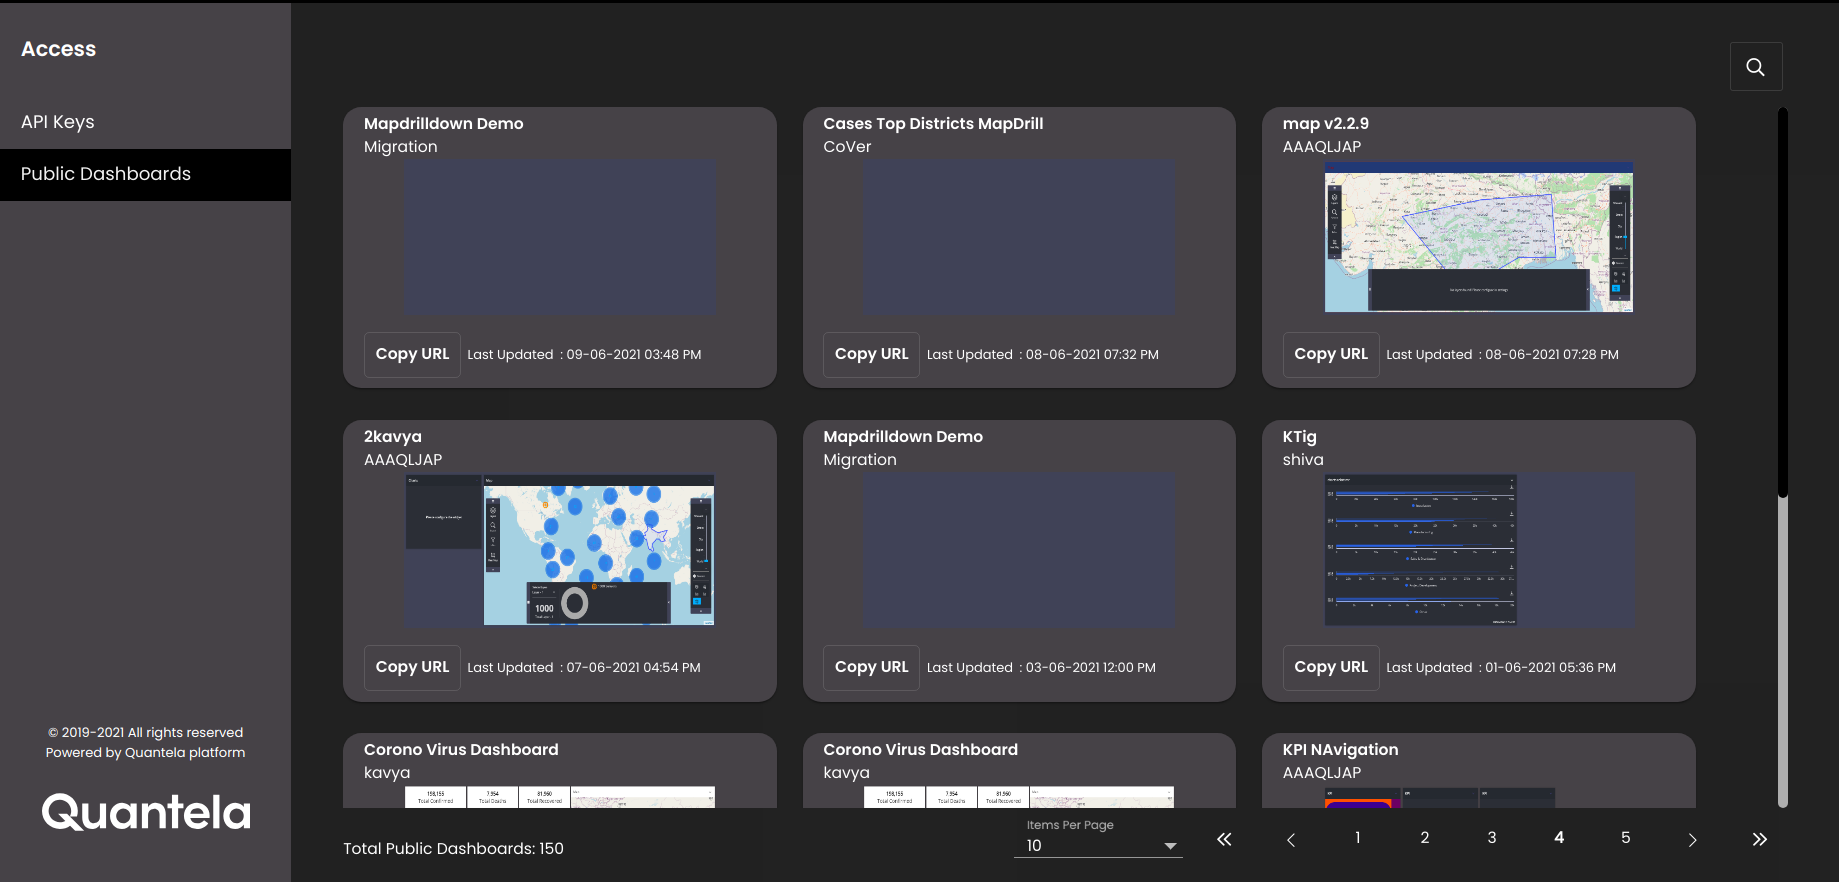Click the 'map v2.2.9' title
The height and width of the screenshot is (882, 1839).
[x=1326, y=124]
